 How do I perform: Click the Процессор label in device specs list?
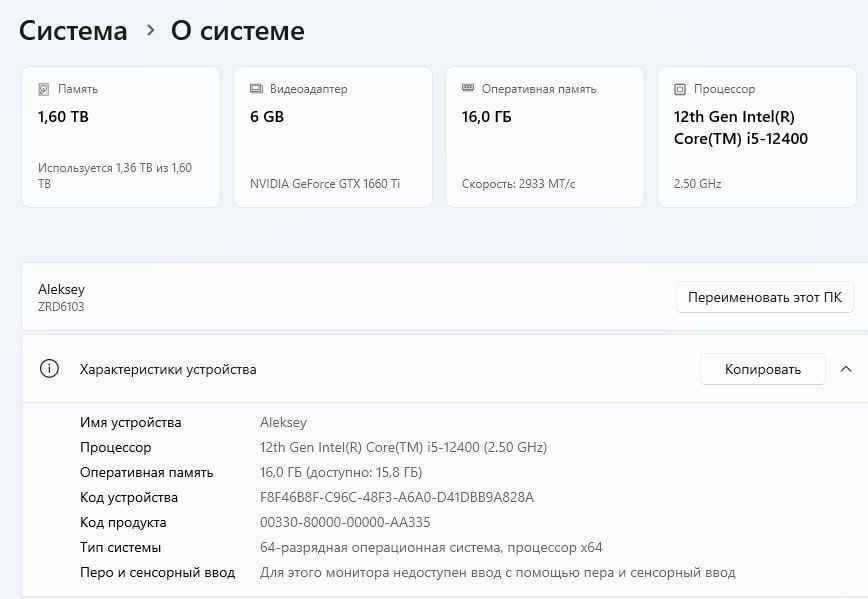tap(115, 447)
